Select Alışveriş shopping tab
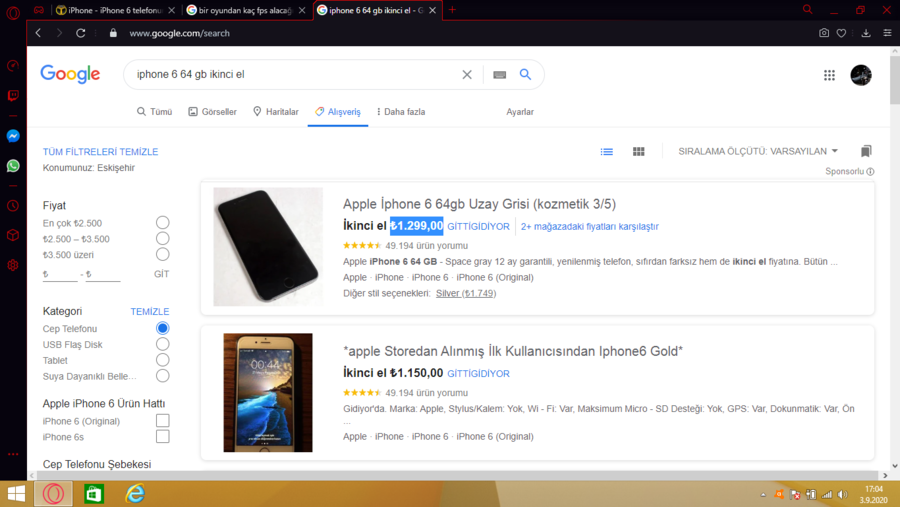 coord(338,112)
